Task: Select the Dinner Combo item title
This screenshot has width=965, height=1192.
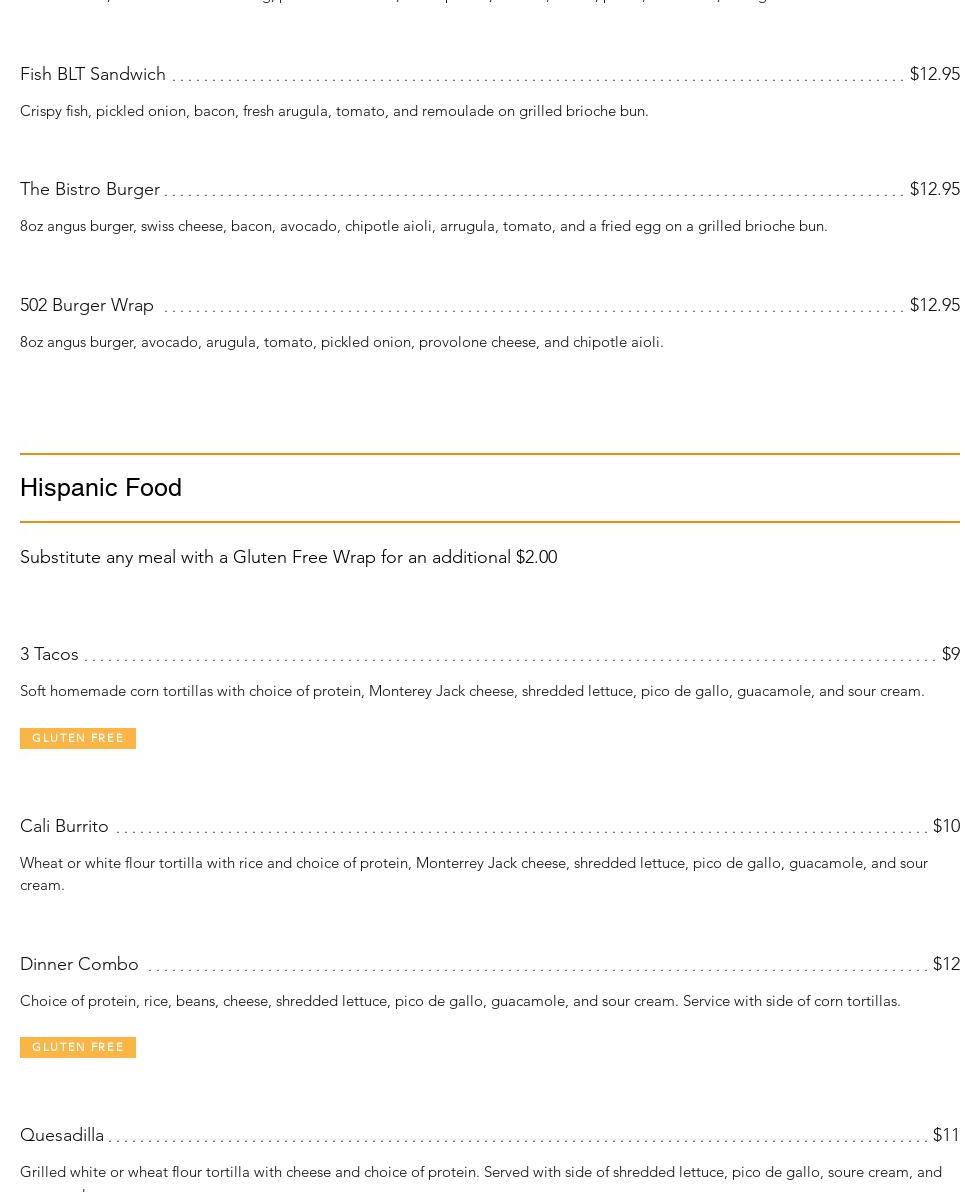Action: pyautogui.click(x=79, y=964)
